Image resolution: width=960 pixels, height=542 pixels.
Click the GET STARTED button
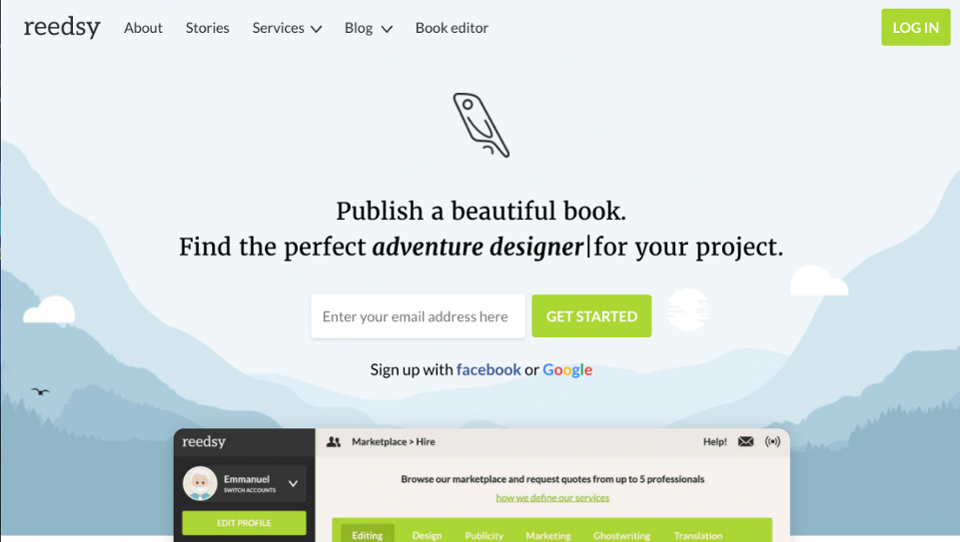(x=591, y=316)
